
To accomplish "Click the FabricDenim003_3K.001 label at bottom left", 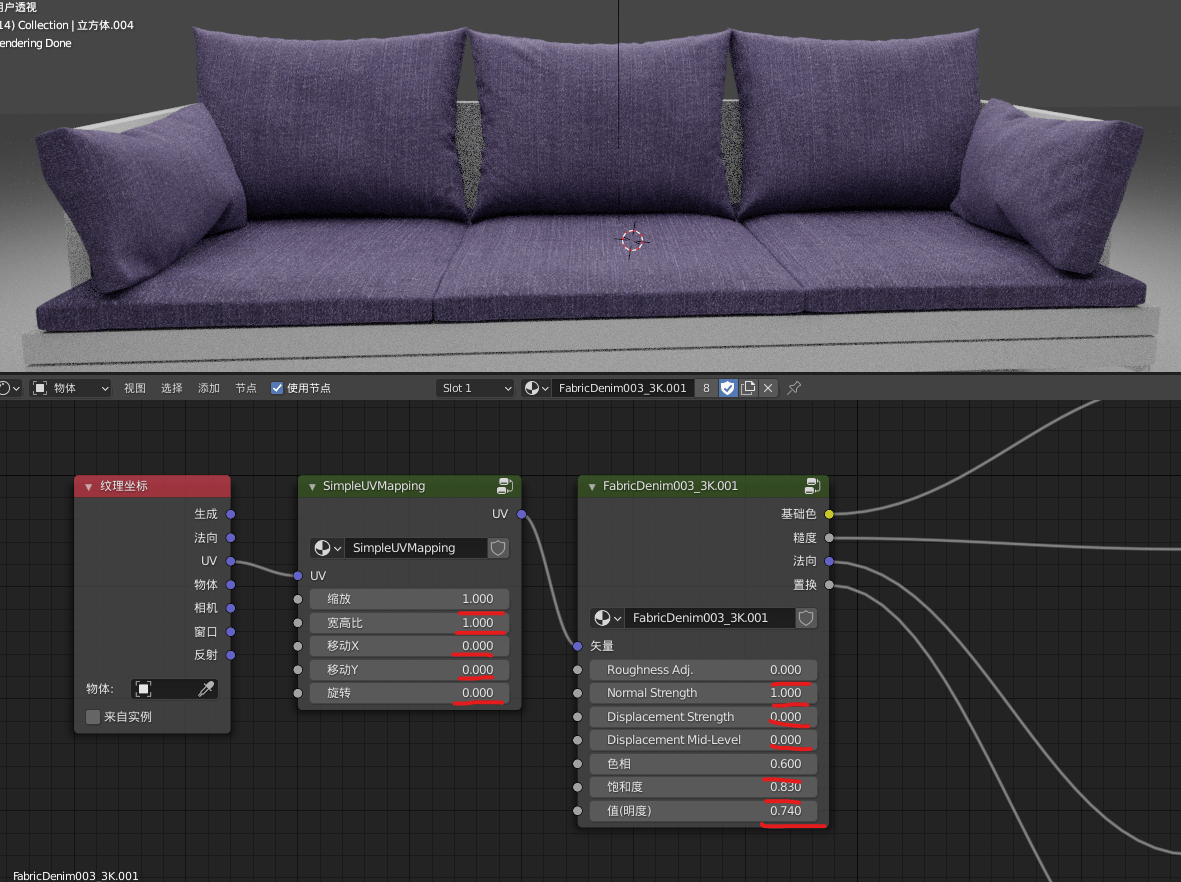I will coord(75,875).
